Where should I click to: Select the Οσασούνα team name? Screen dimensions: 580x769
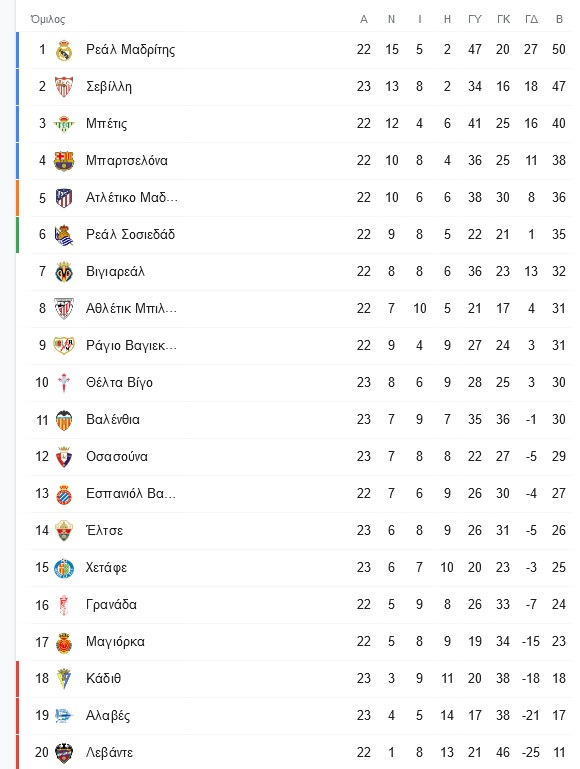(x=117, y=457)
